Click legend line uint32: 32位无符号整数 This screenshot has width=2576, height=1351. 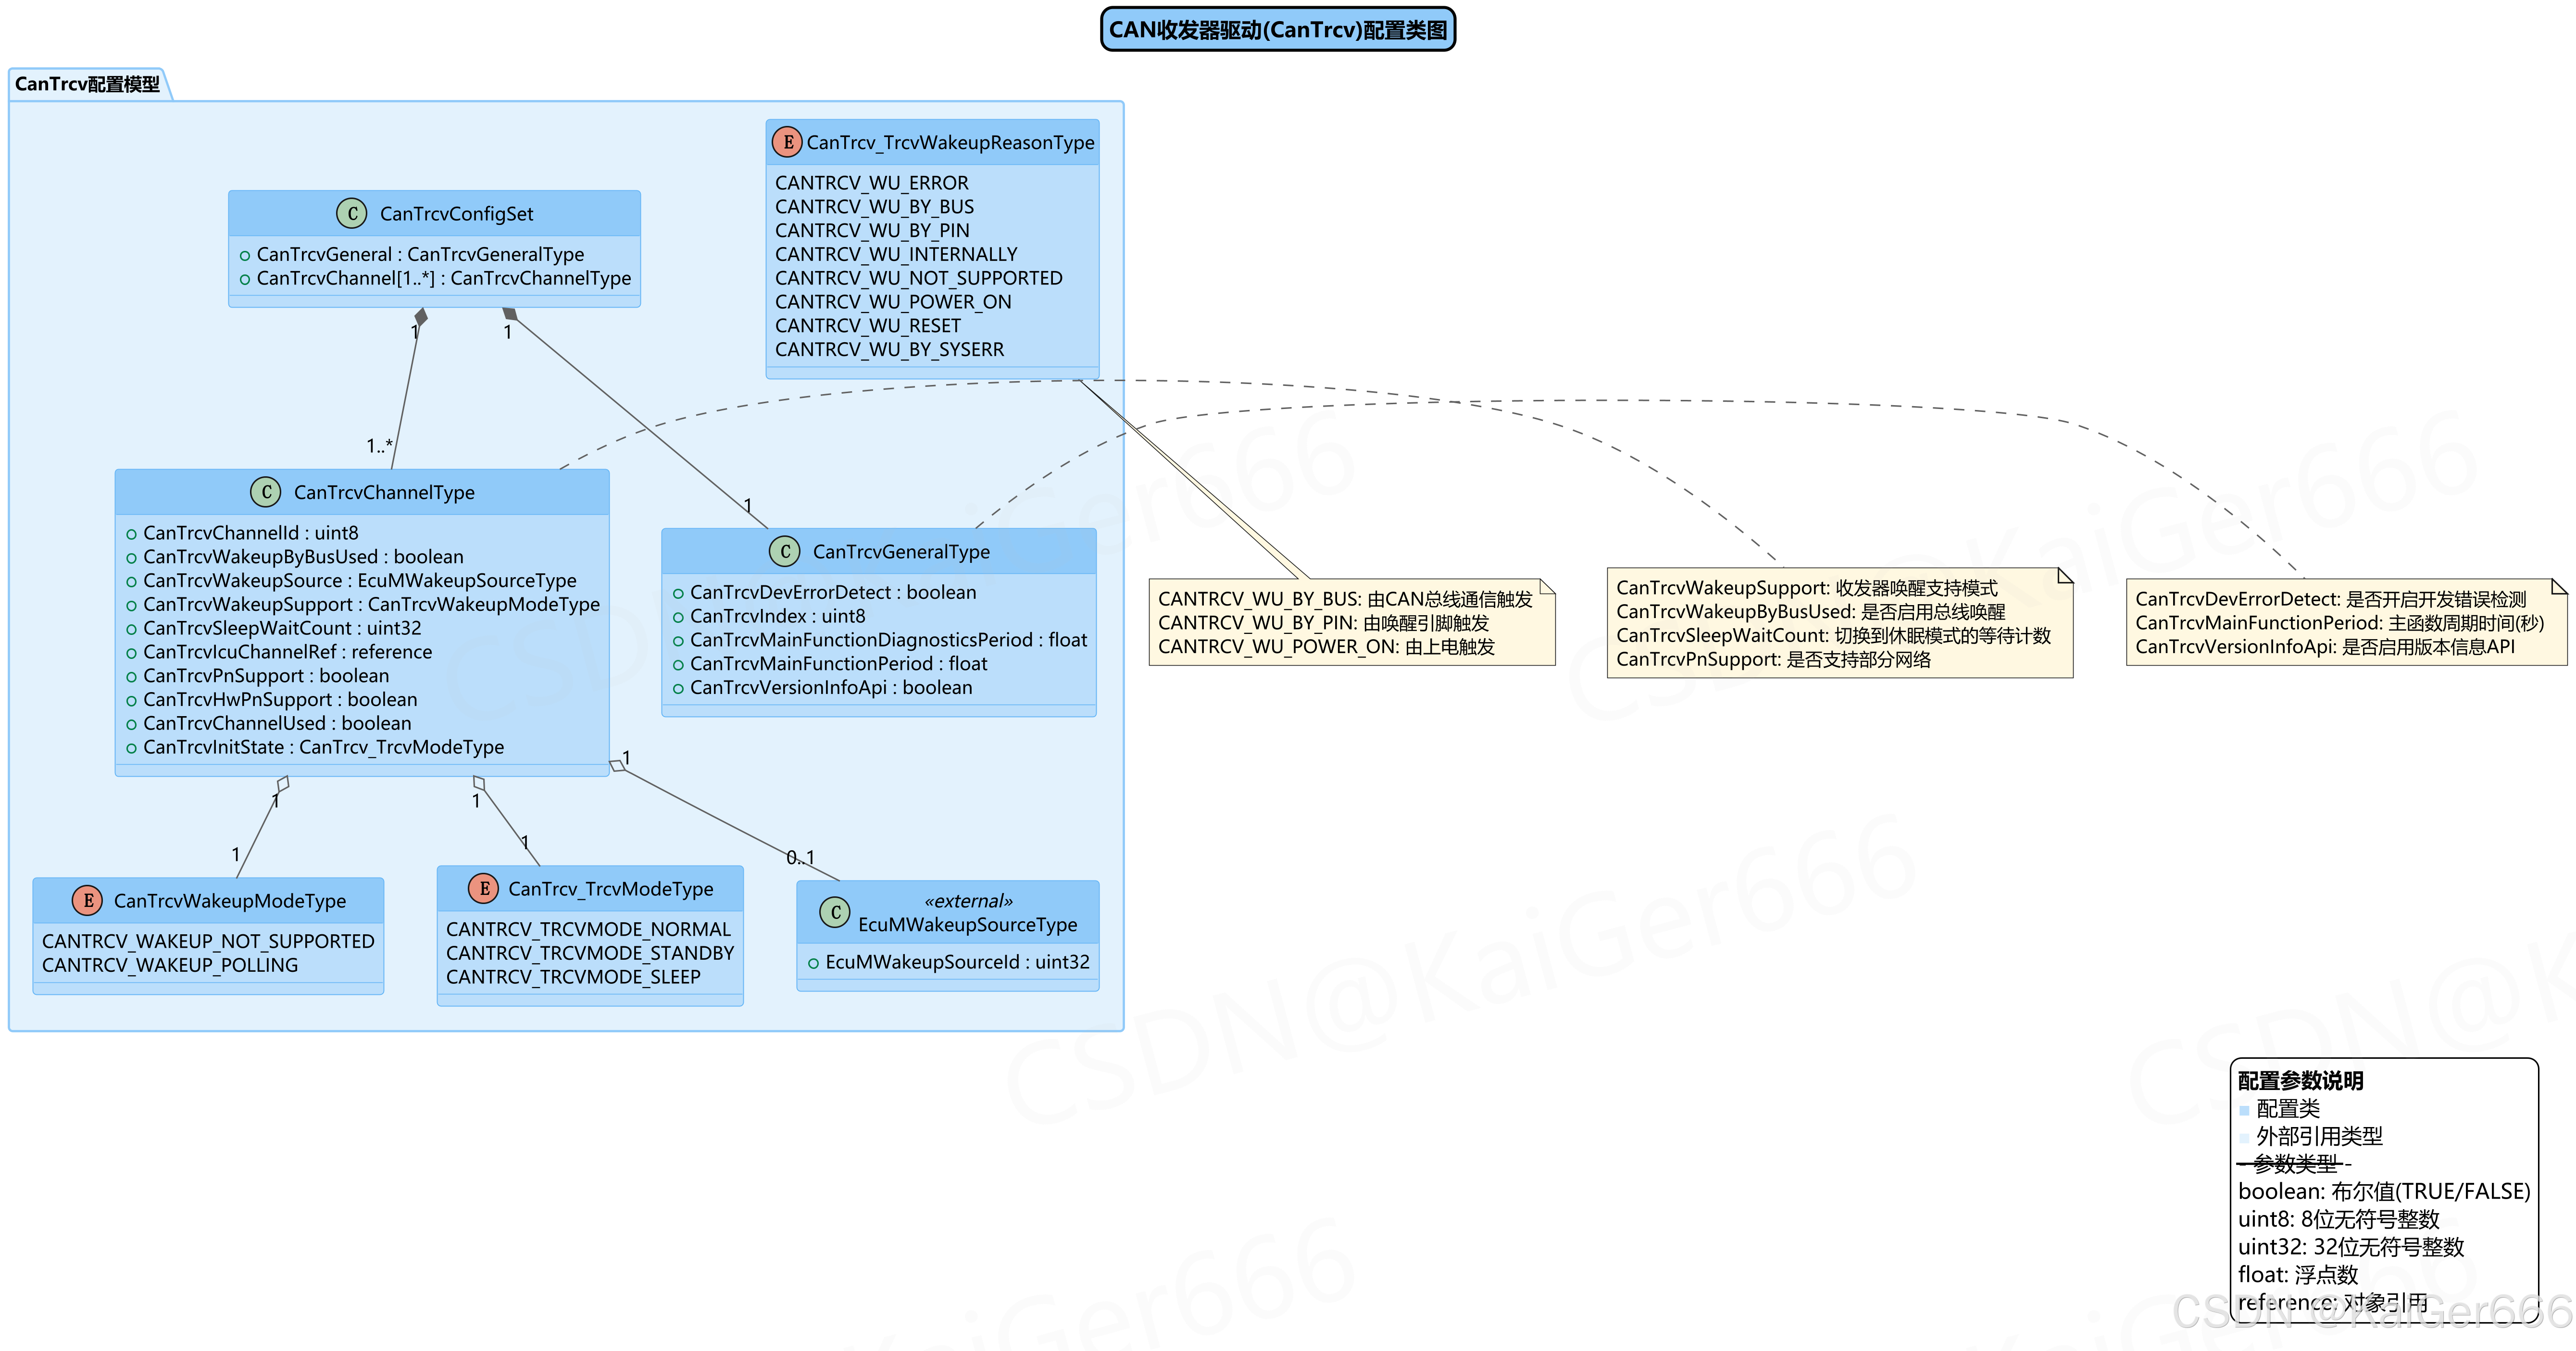click(2351, 1247)
